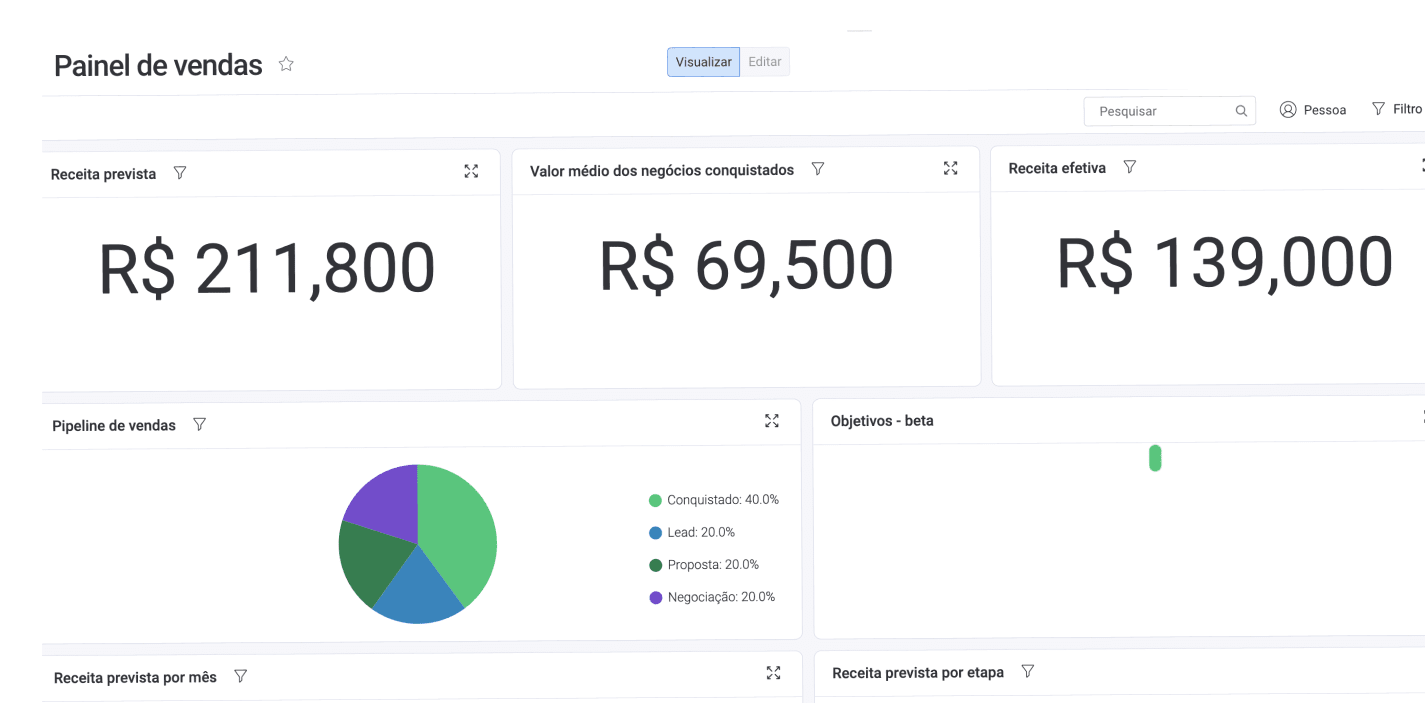Image resolution: width=1425 pixels, height=703 pixels.
Task: Open filter on Valor médio dos negócios widget
Action: tap(818, 169)
